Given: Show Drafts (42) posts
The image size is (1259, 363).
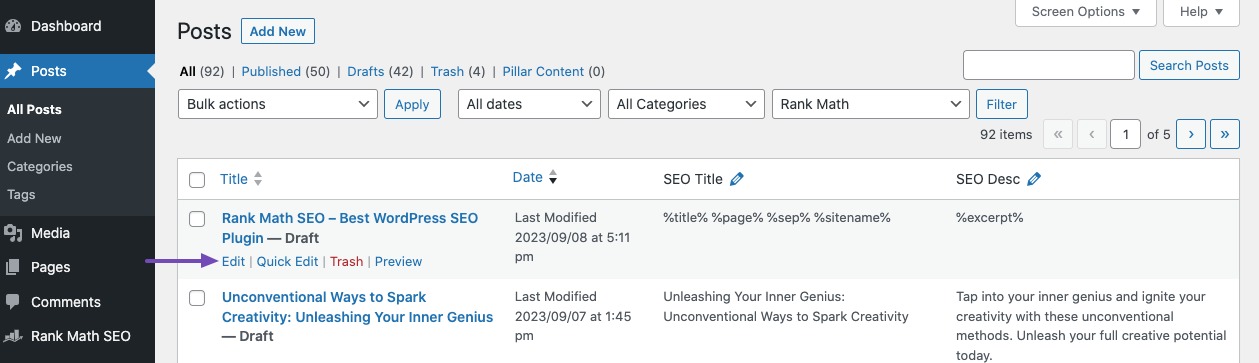Looking at the screenshot, I should point(381,71).
